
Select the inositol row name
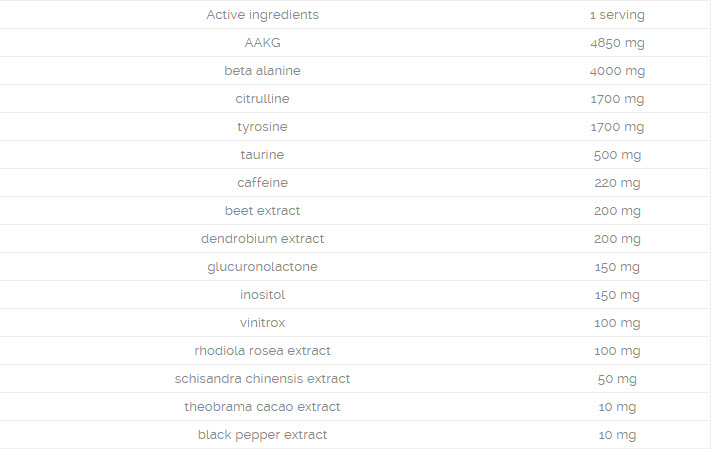coord(262,295)
